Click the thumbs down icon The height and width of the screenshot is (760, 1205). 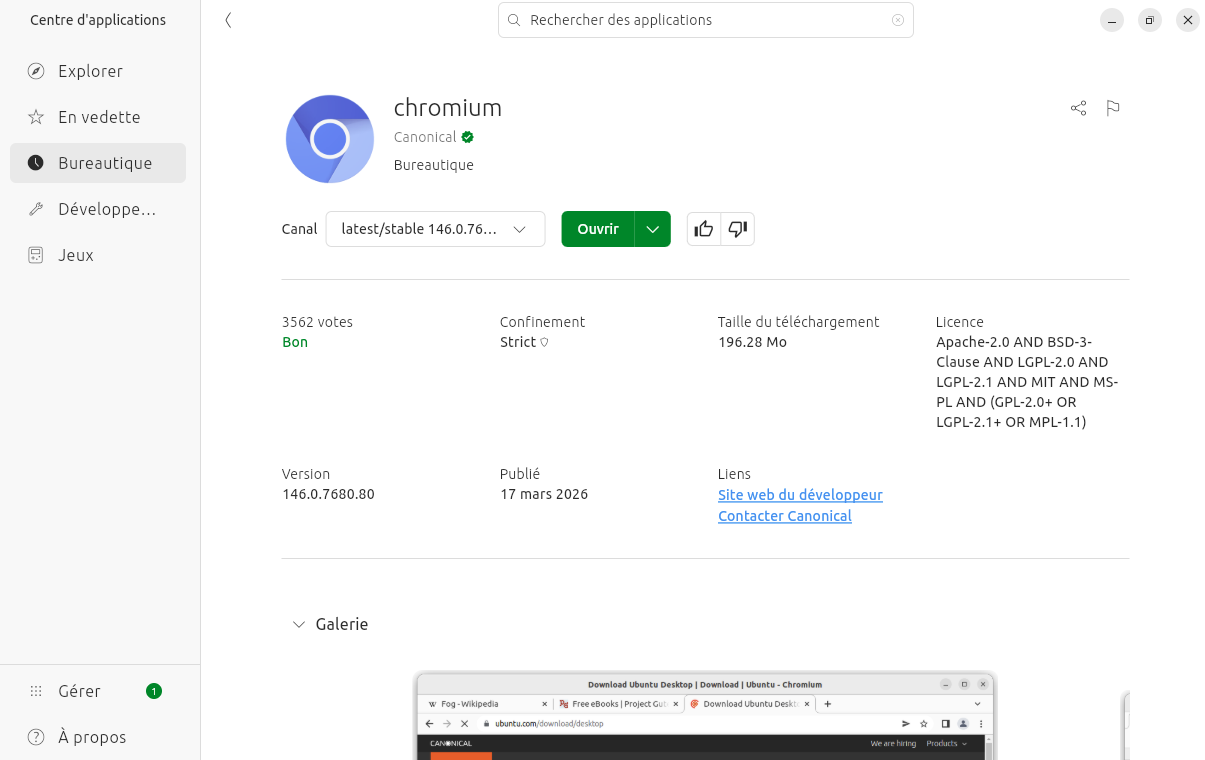pyautogui.click(x=738, y=229)
